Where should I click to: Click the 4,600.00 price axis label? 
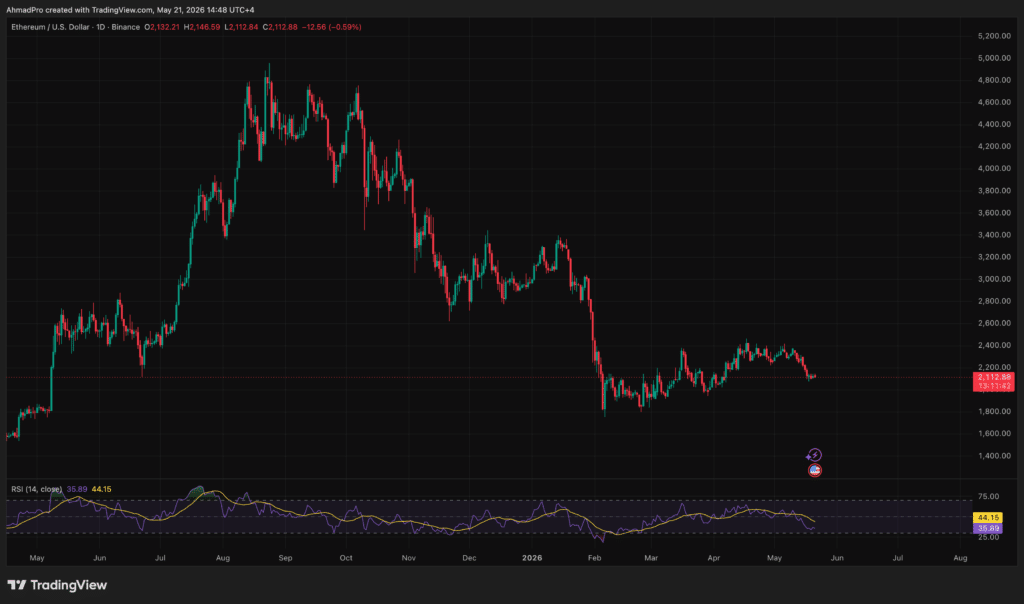(x=994, y=103)
